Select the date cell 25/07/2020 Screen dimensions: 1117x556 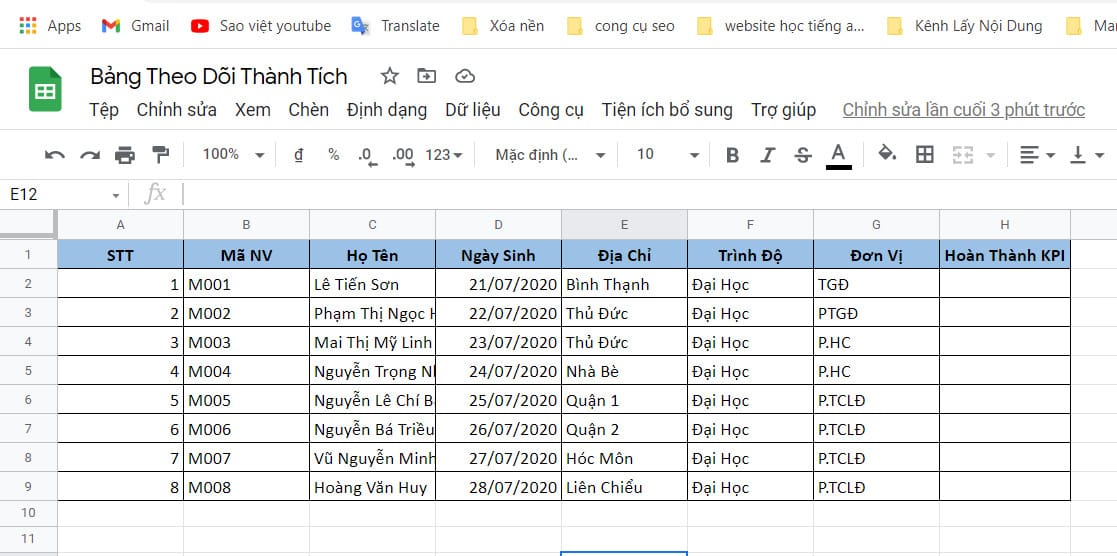pyautogui.click(x=499, y=400)
